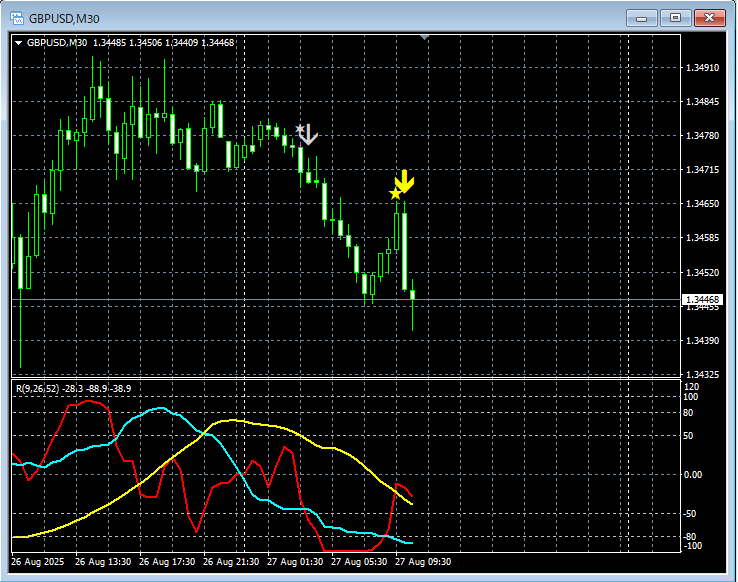
Task: Click the indicator scale value 120
Action: click(x=691, y=387)
